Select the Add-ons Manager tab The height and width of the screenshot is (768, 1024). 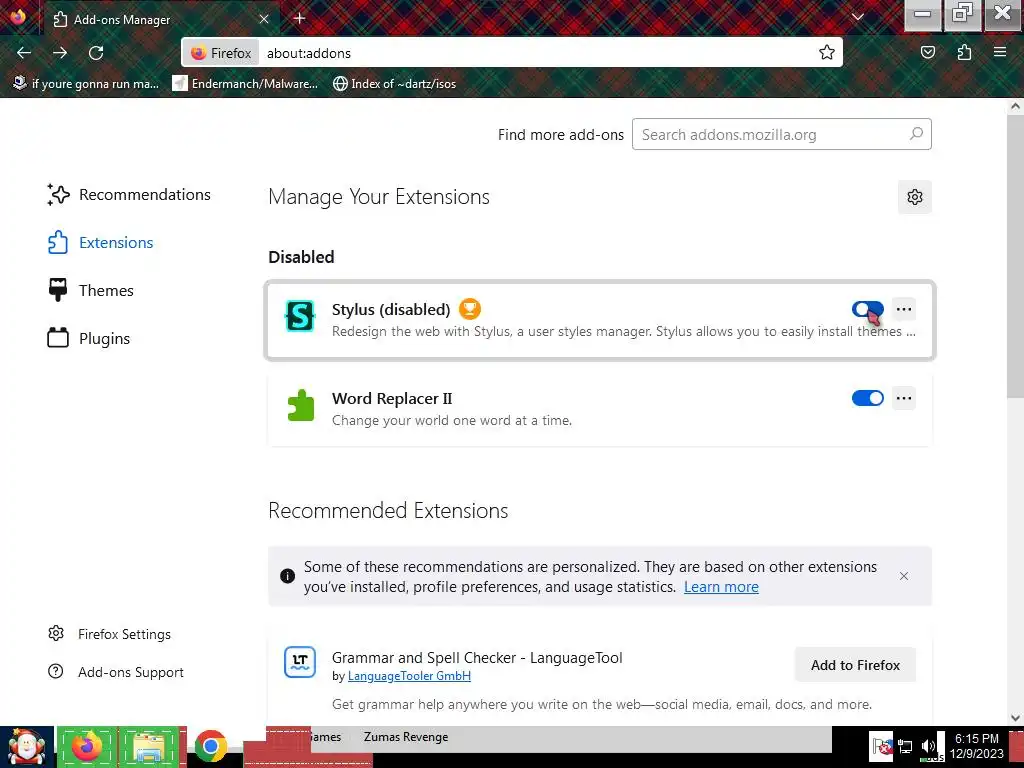(x=162, y=19)
